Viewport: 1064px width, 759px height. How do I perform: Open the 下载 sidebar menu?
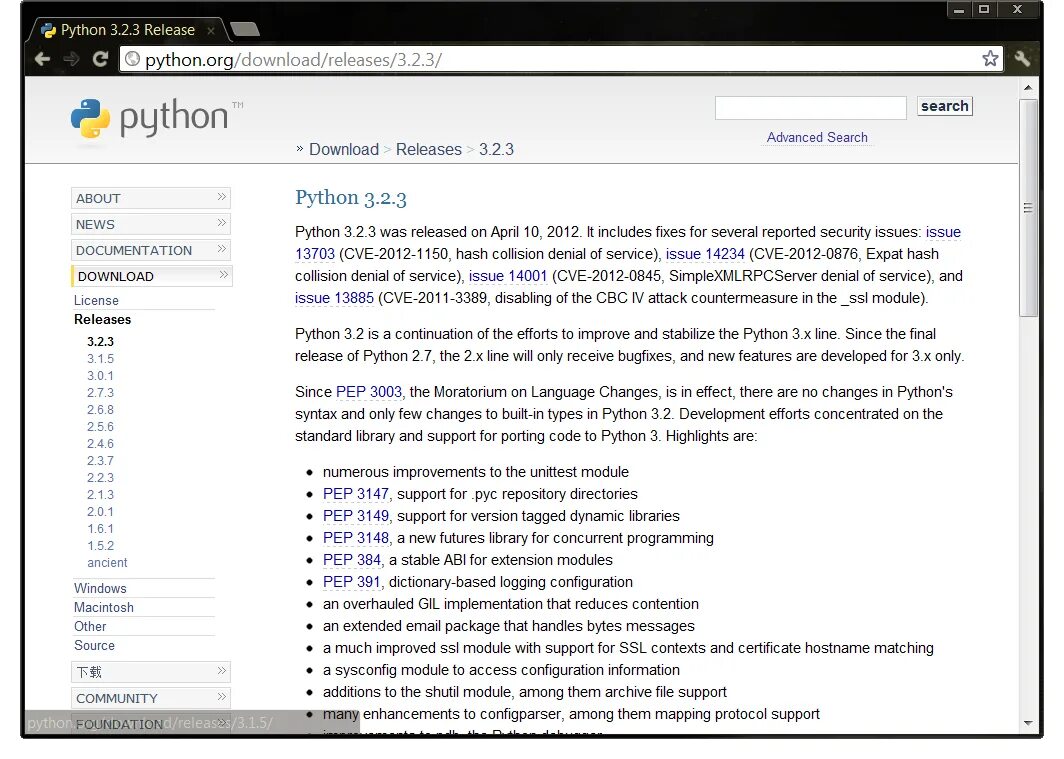click(151, 672)
